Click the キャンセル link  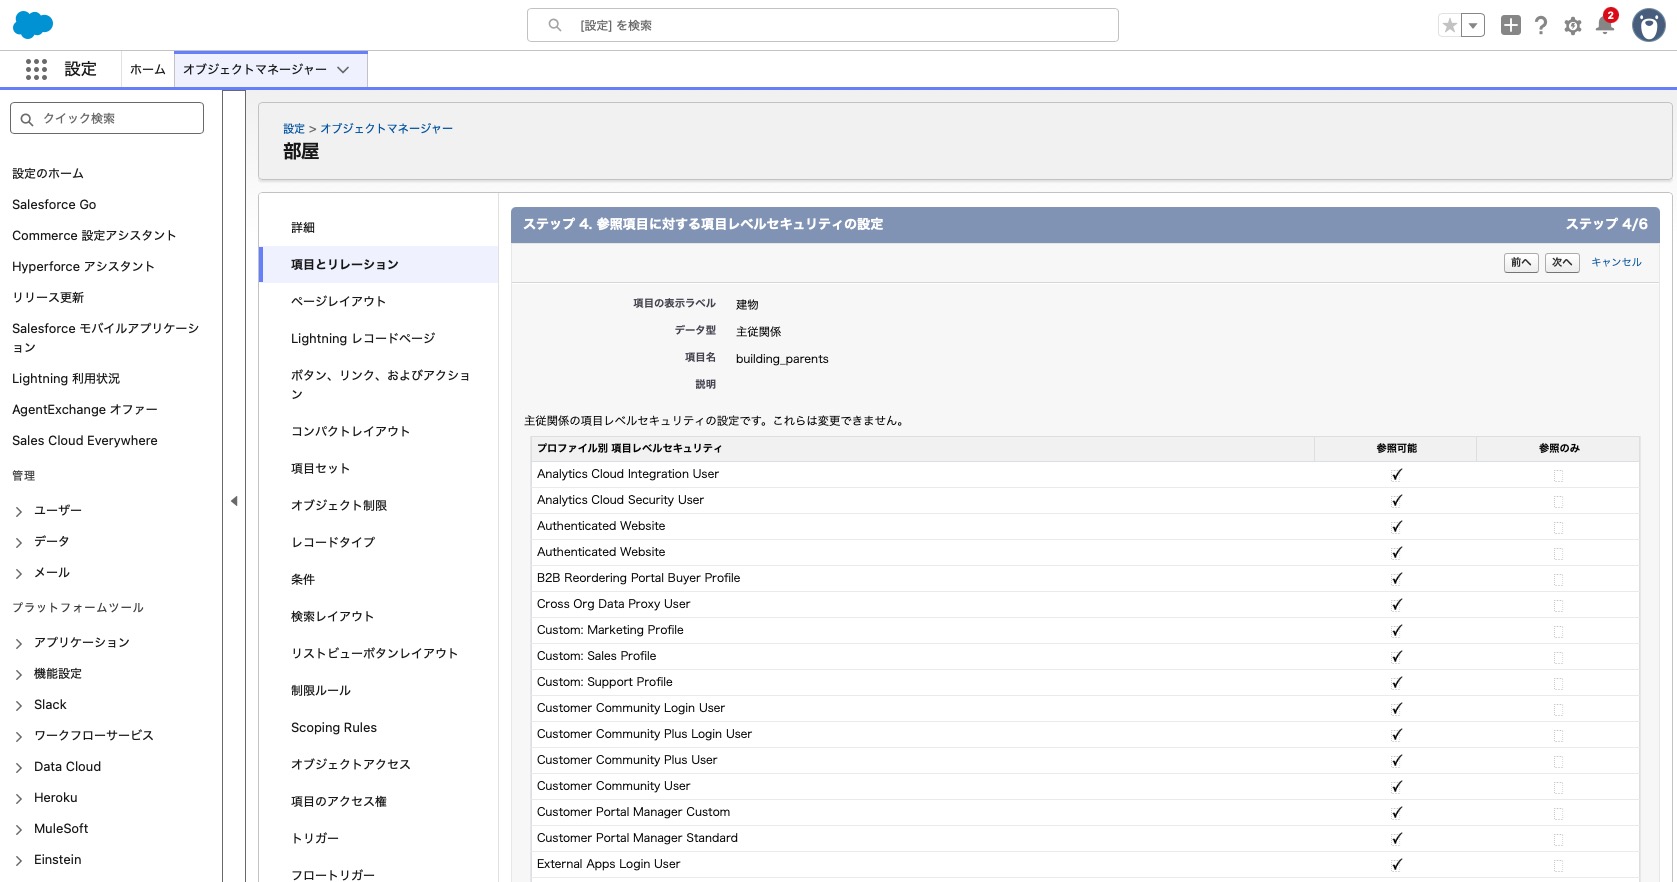coord(1616,262)
